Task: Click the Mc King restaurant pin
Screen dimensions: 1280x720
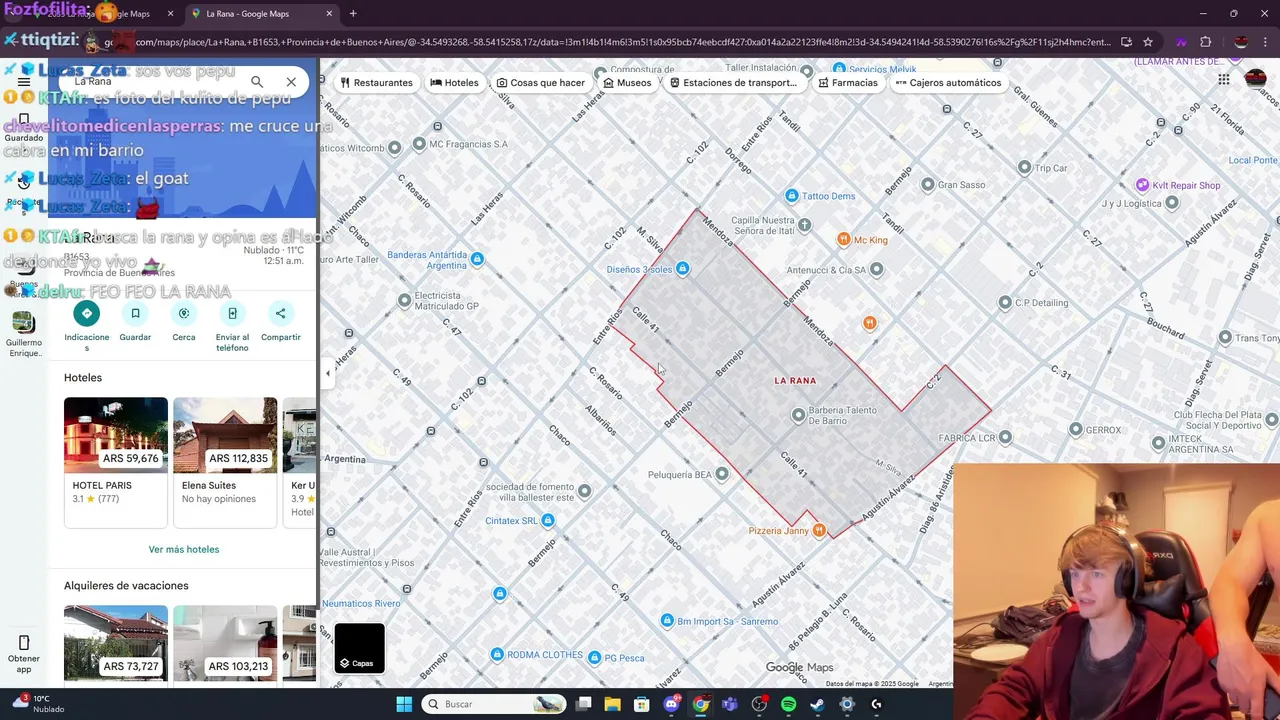Action: [844, 240]
